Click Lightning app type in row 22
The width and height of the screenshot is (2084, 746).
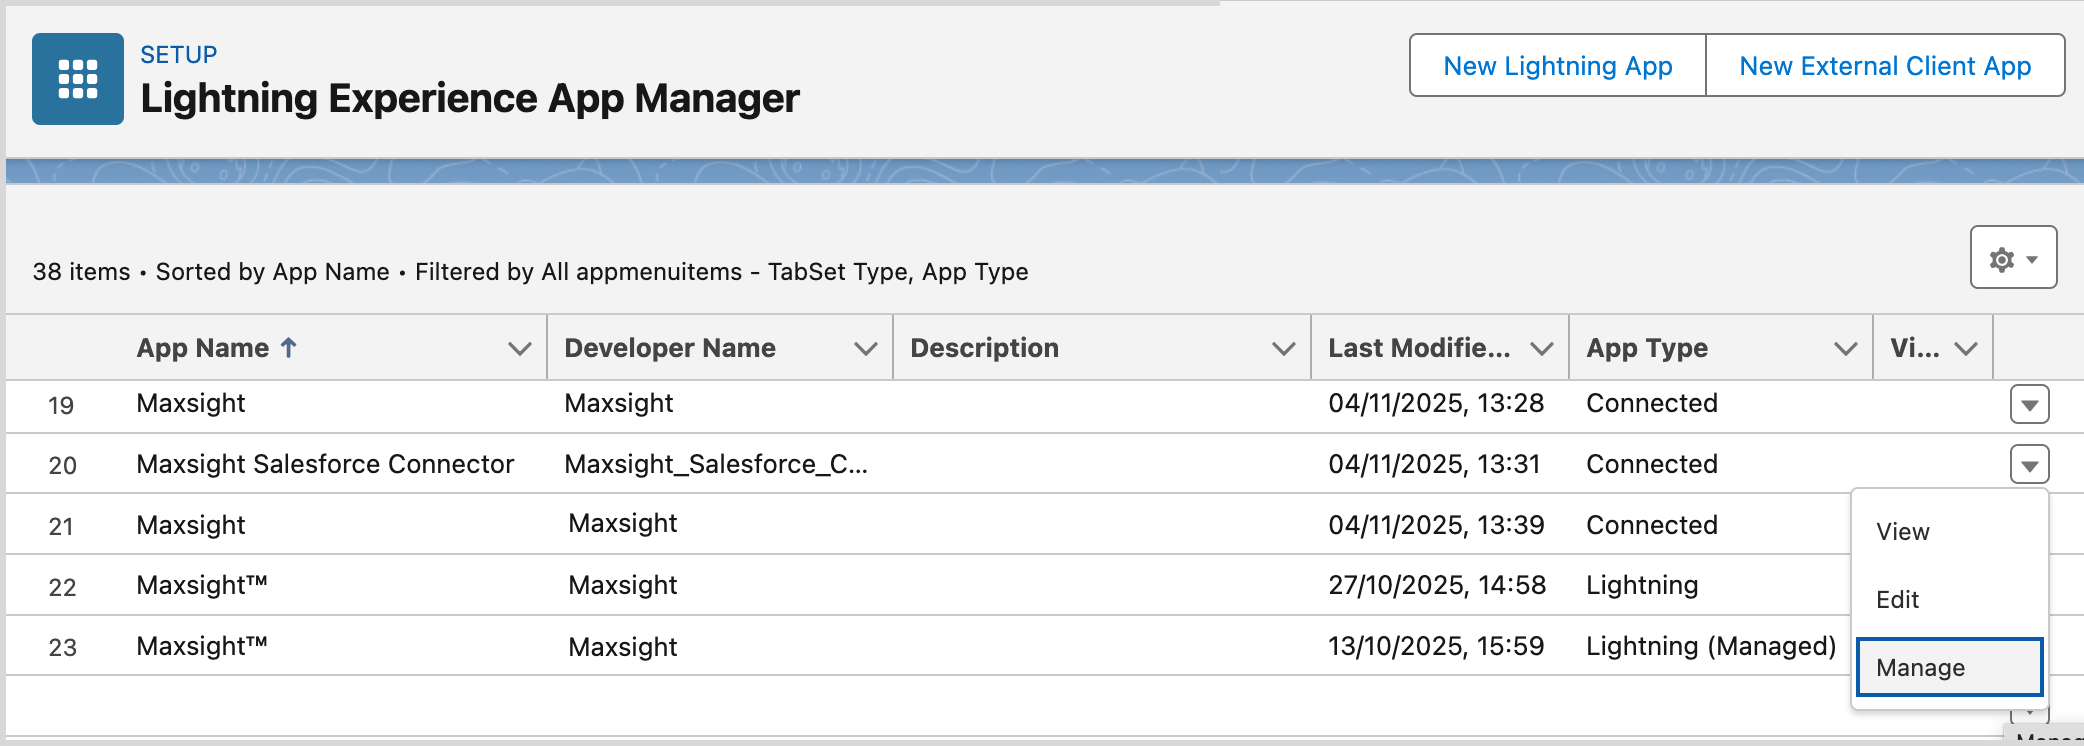(1642, 585)
